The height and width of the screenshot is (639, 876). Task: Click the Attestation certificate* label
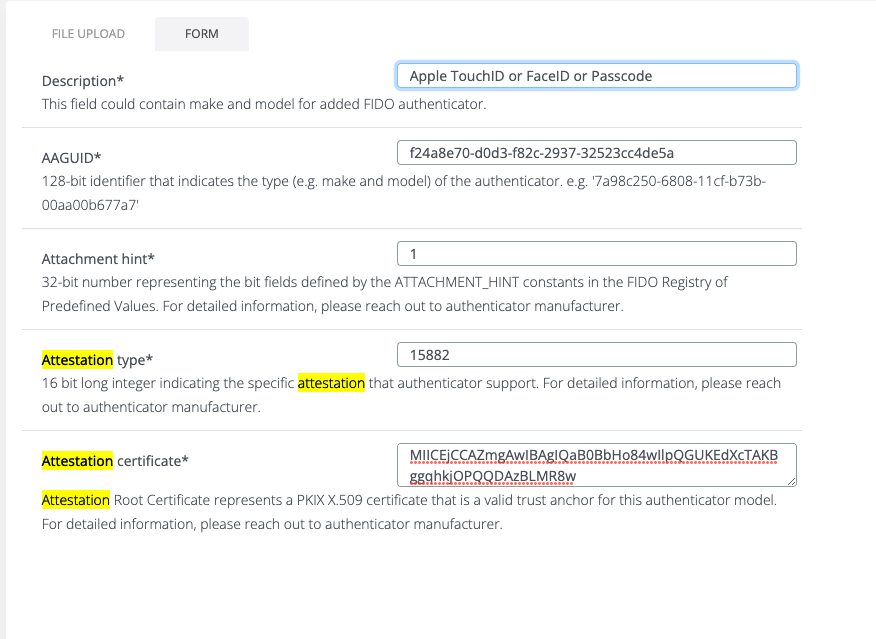click(115, 461)
